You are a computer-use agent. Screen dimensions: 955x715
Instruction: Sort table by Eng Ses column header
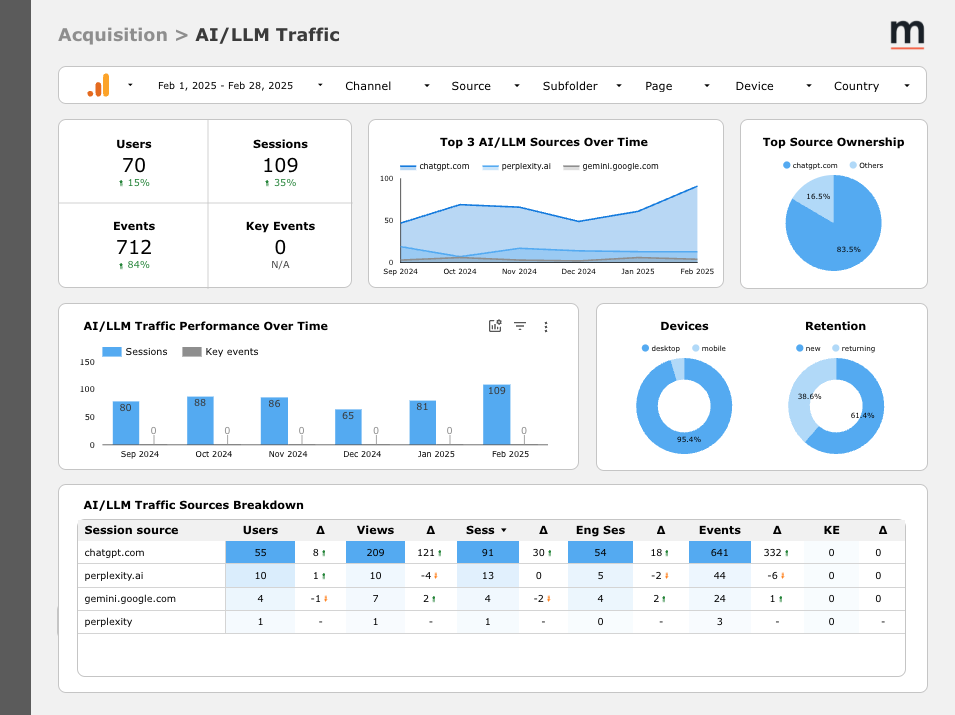(x=600, y=530)
